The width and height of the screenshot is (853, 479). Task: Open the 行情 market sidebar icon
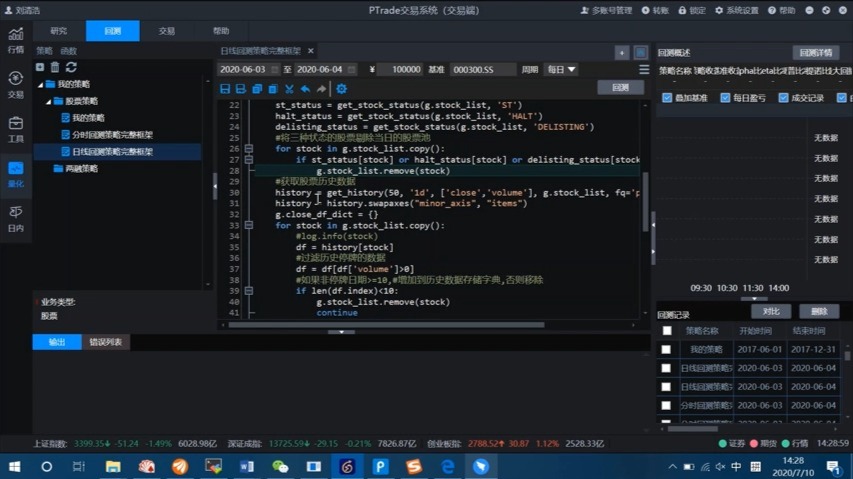(16, 40)
